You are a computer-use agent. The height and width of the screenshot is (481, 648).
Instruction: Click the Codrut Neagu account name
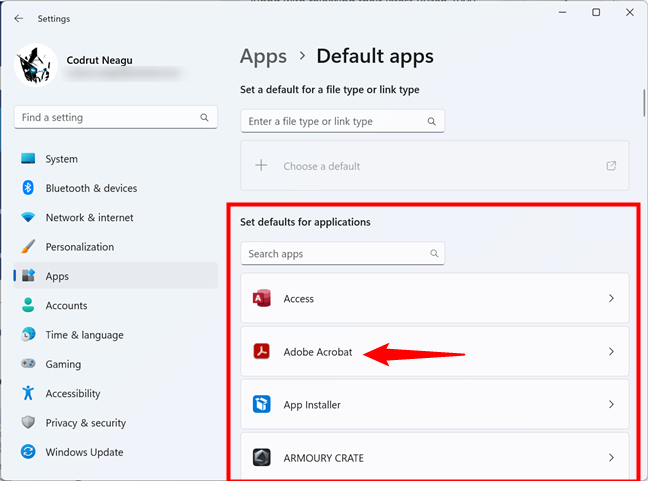coord(100,60)
